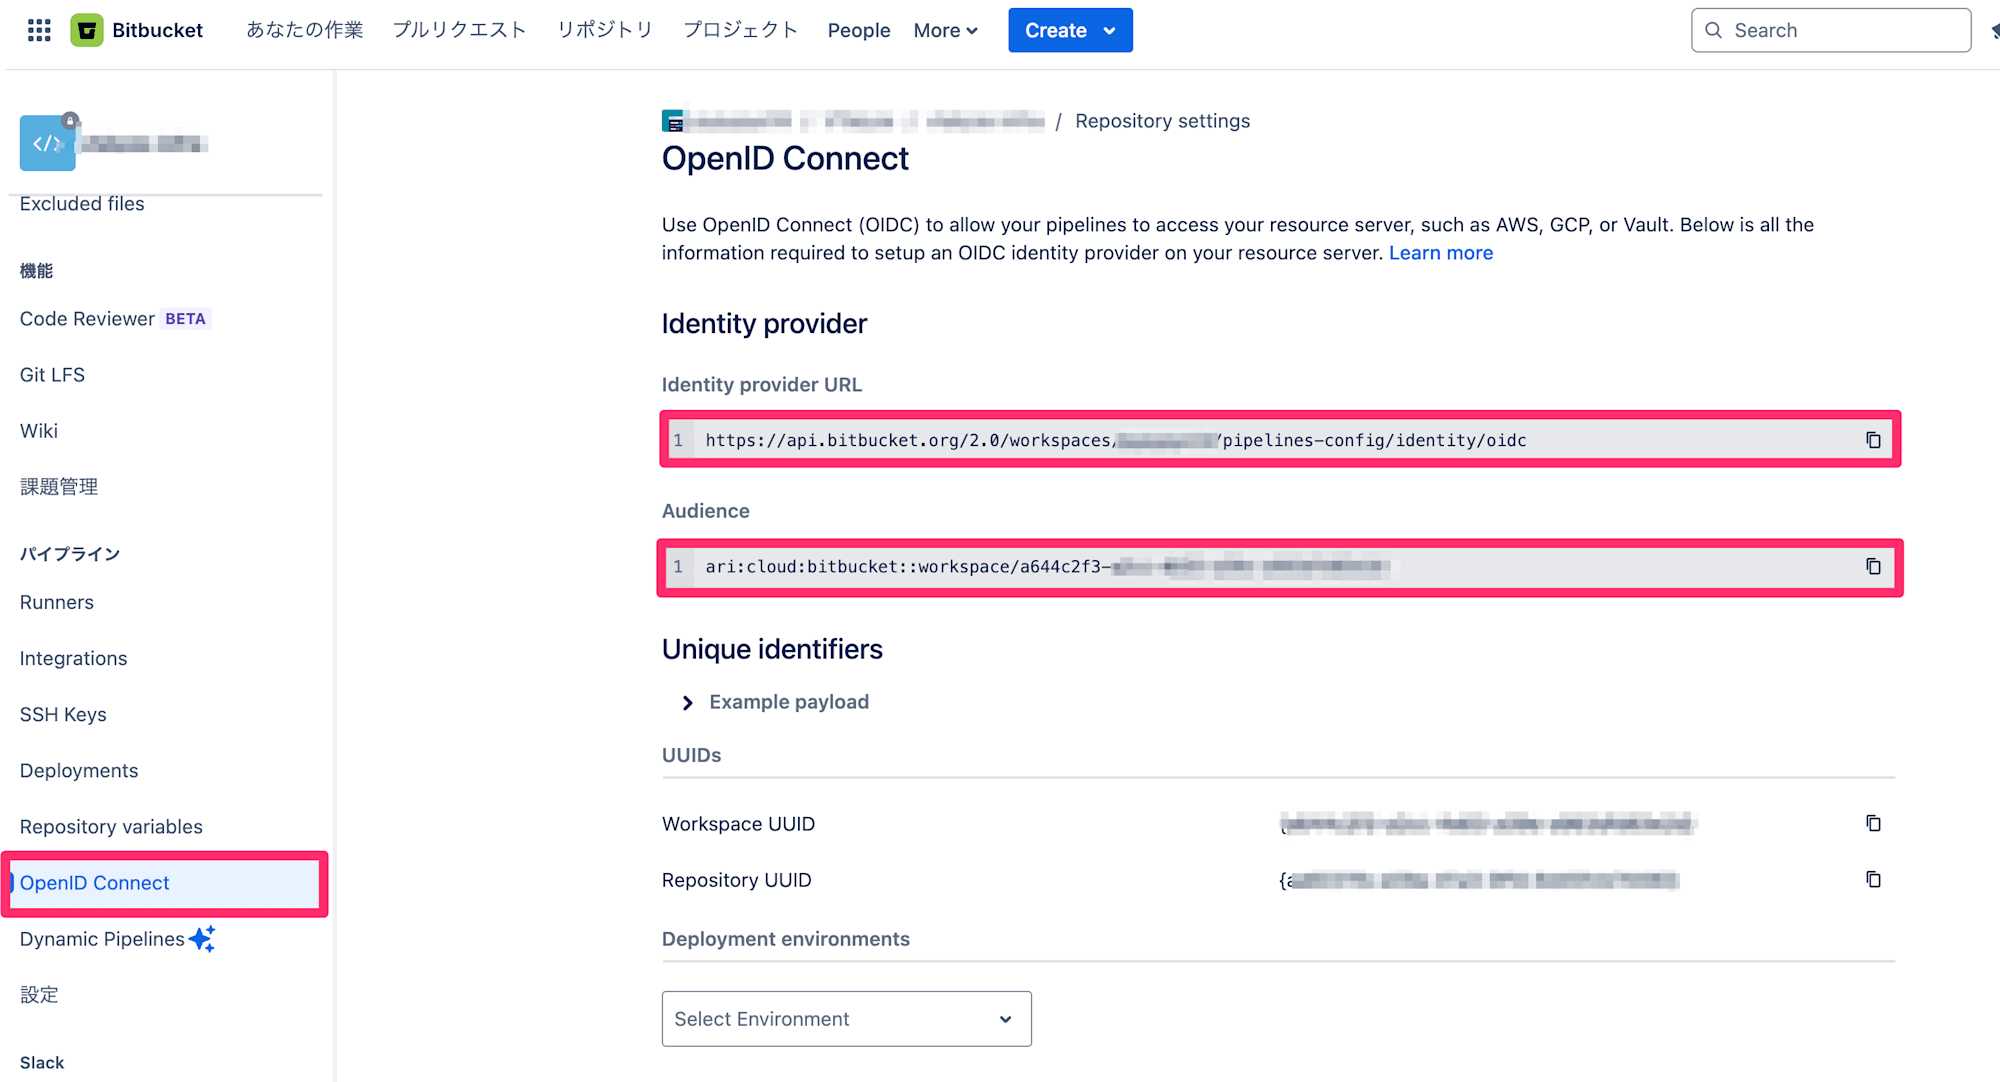This screenshot has height=1082, width=2000.
Task: Open Code Reviewer settings
Action: 88,319
